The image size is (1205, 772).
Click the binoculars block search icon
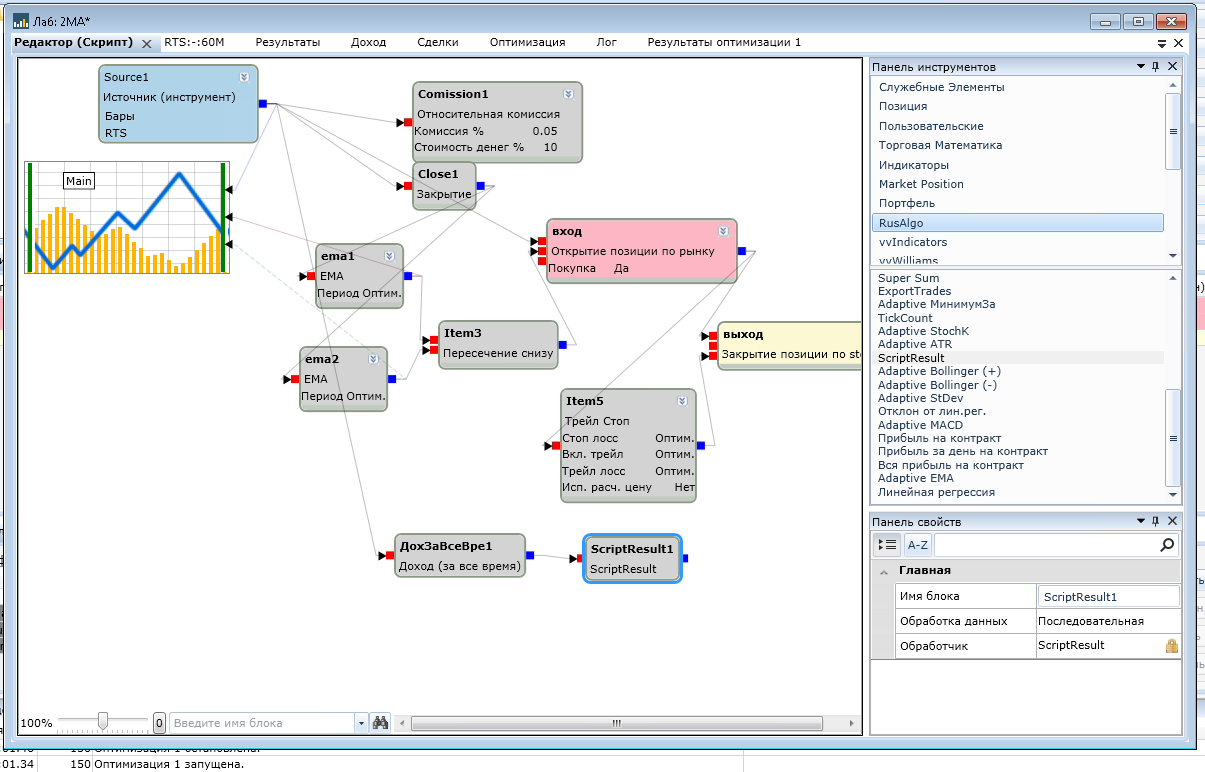click(x=380, y=723)
